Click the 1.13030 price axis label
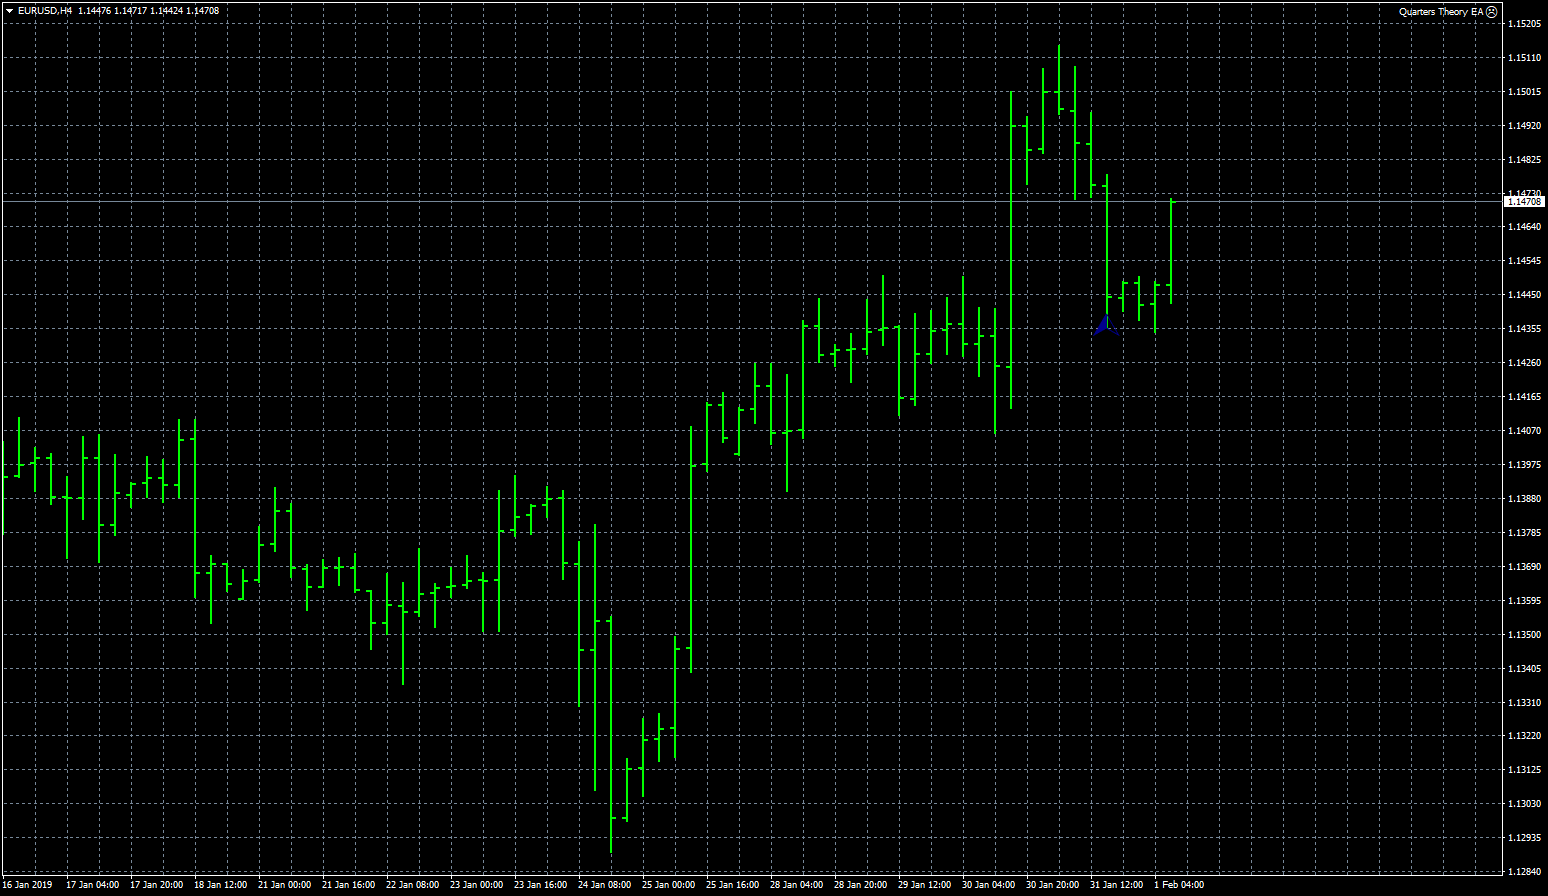The width and height of the screenshot is (1548, 896). (1524, 804)
